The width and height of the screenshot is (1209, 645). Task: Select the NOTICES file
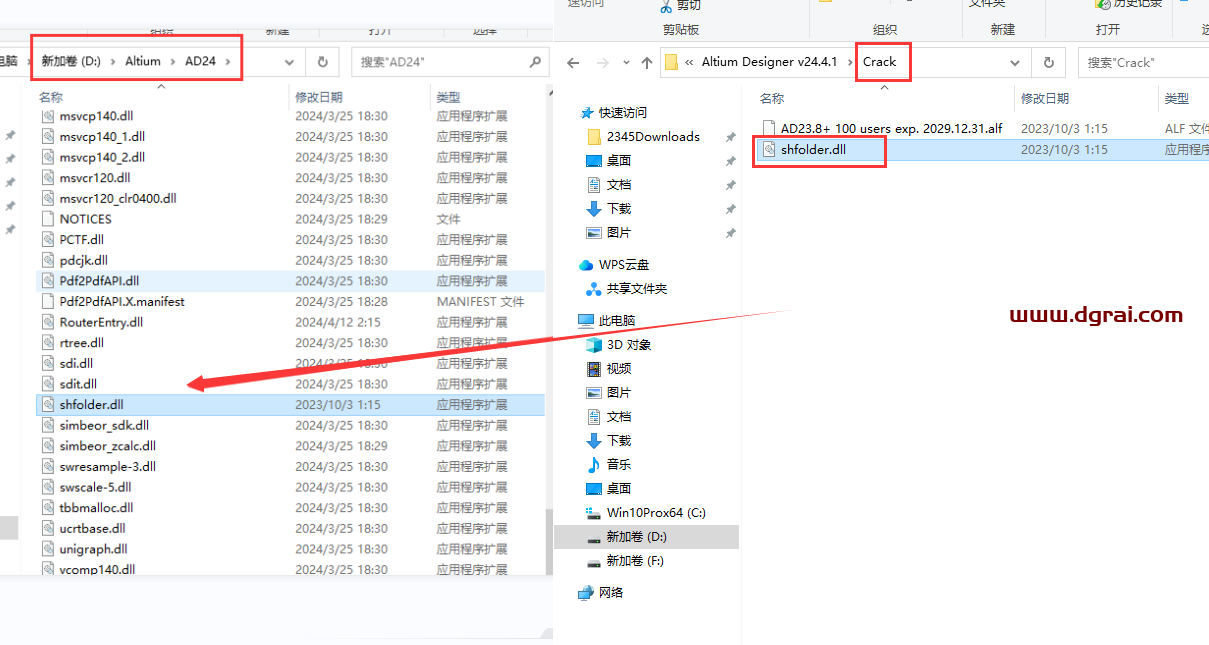coord(85,218)
